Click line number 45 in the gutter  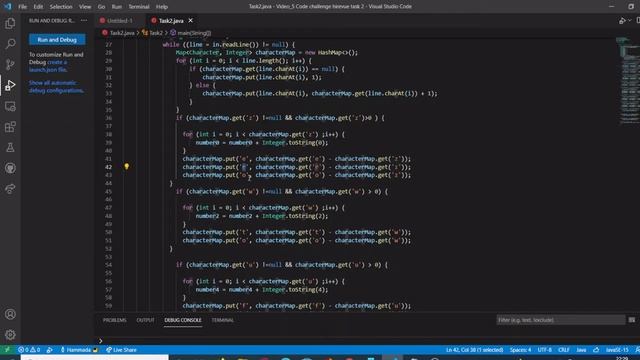pos(108,191)
